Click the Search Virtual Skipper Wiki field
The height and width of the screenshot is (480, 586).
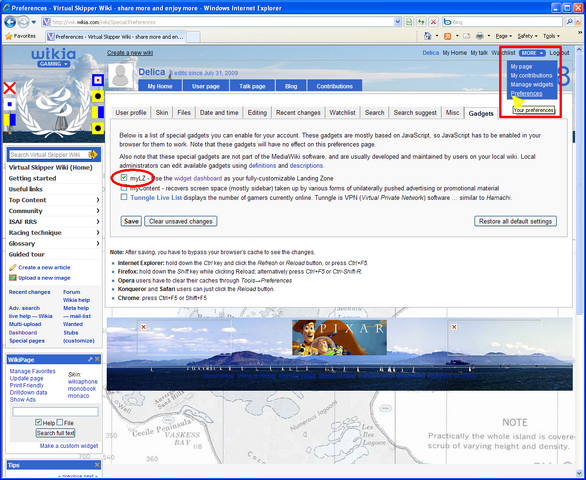(x=49, y=154)
